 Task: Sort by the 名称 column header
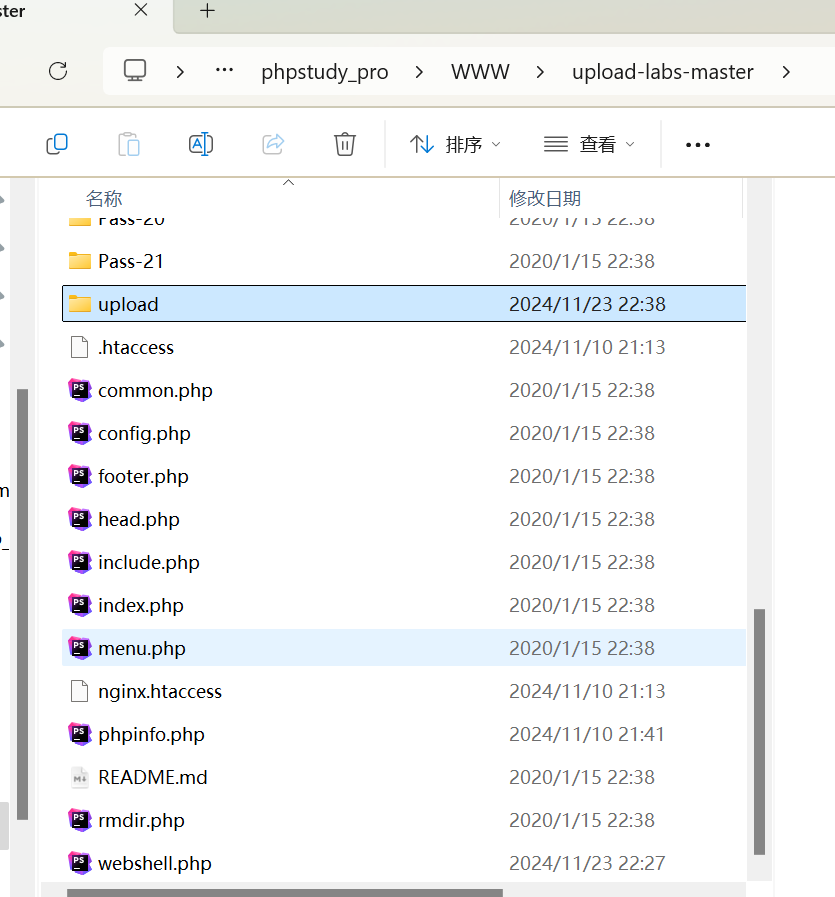(x=104, y=199)
